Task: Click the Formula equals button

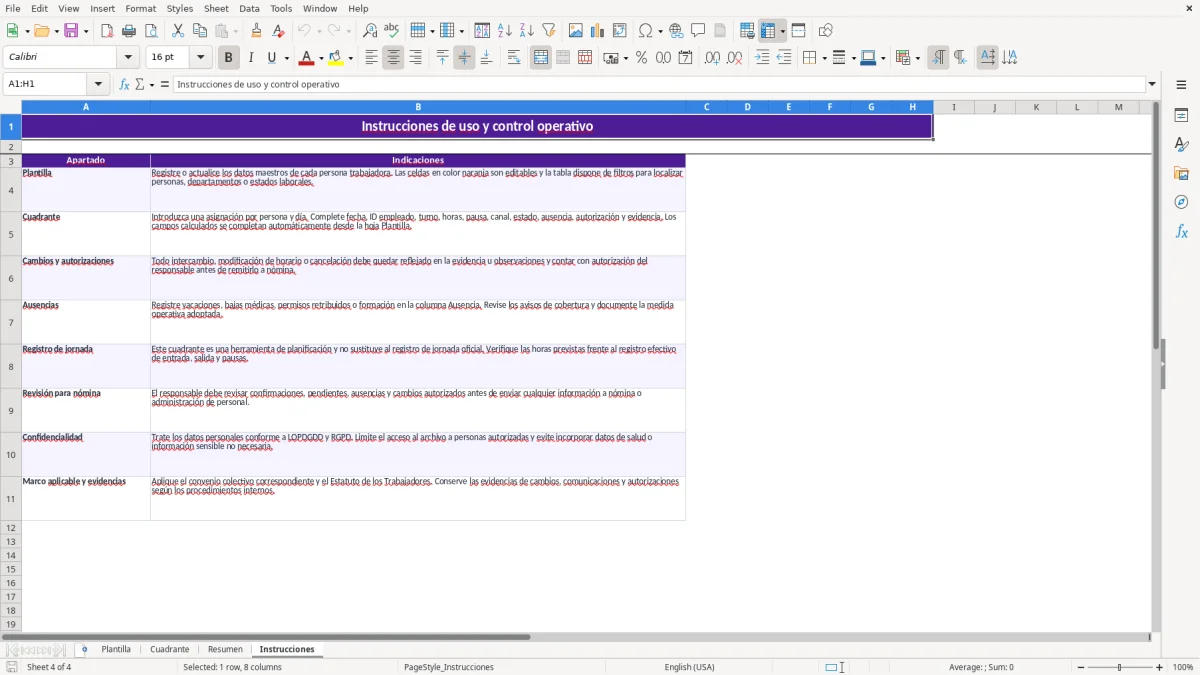Action: [x=165, y=84]
